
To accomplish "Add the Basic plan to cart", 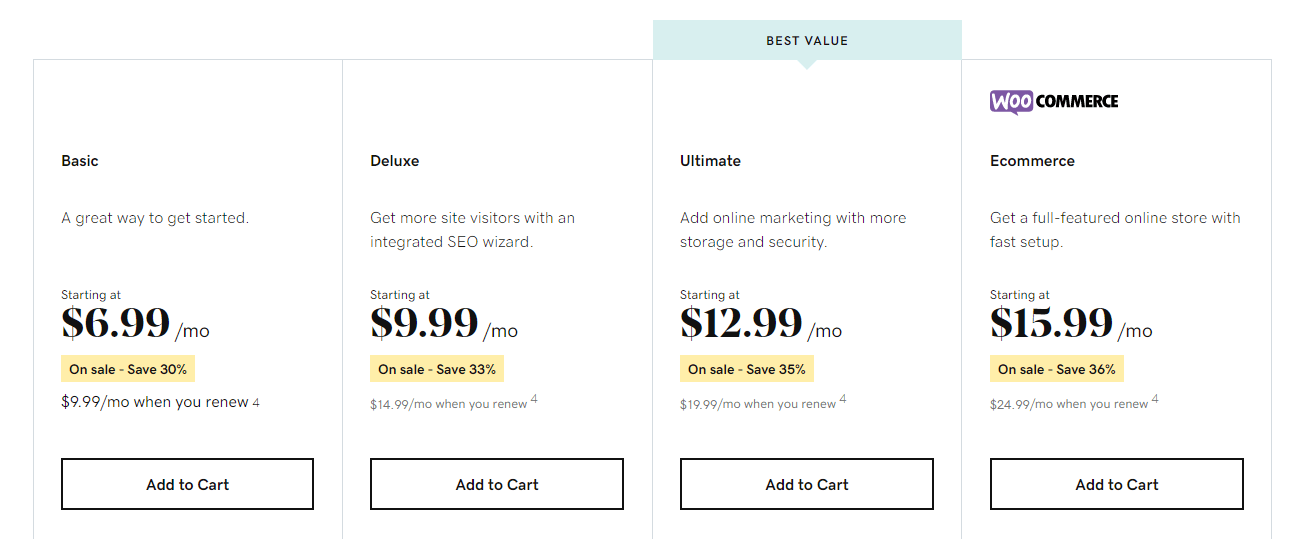I will click(x=187, y=484).
